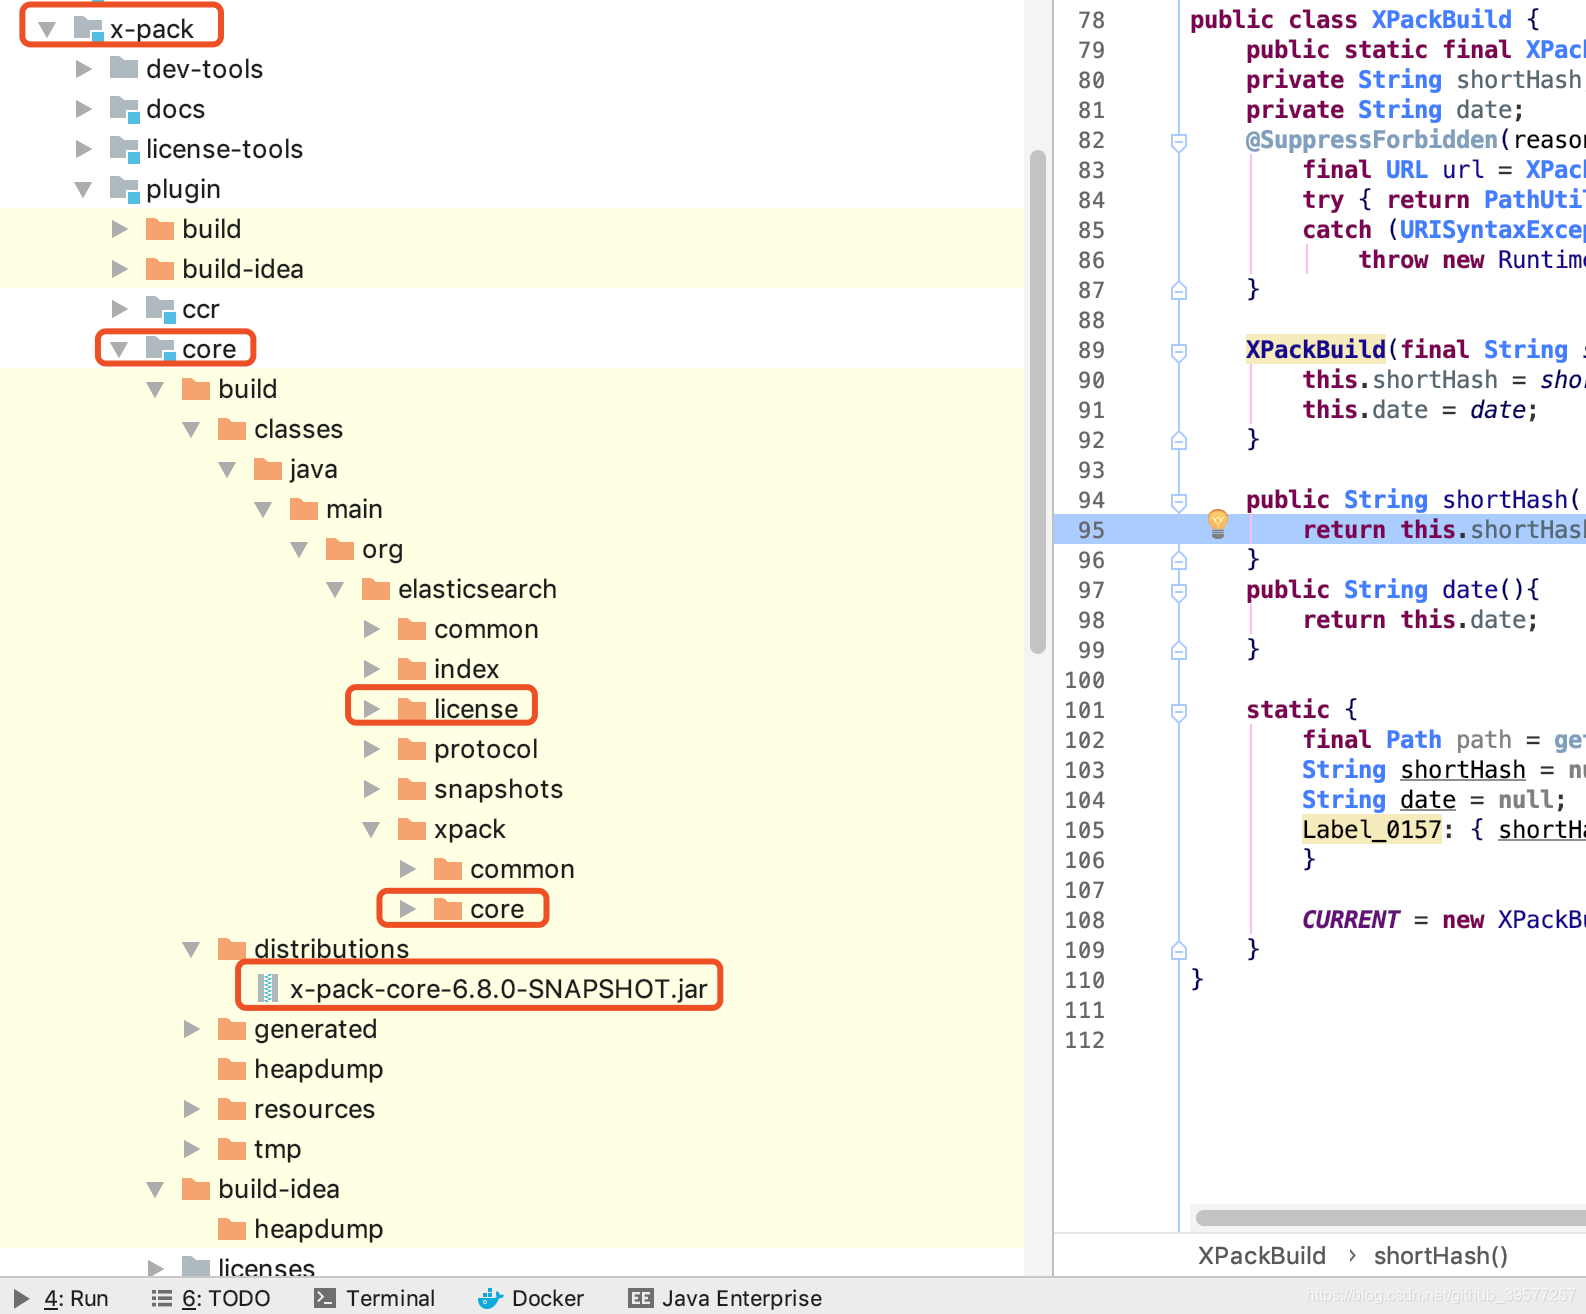
Task: Expand the build folder arrow under plugin
Action: coord(120,229)
